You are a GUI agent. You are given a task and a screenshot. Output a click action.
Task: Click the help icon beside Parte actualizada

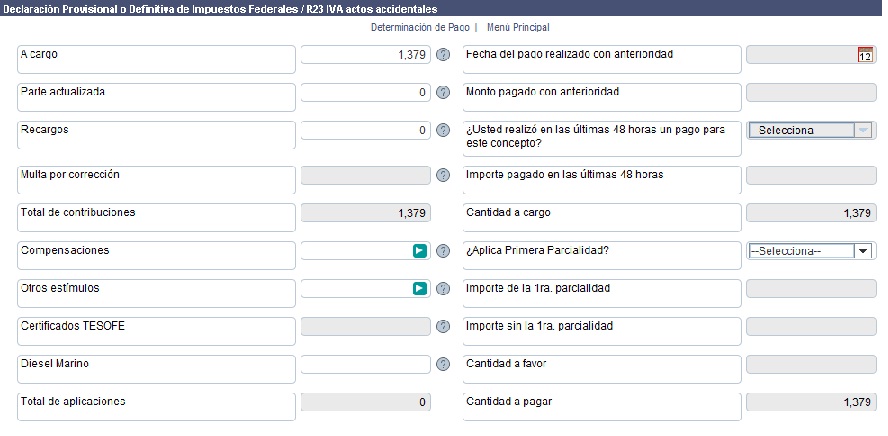(443, 92)
